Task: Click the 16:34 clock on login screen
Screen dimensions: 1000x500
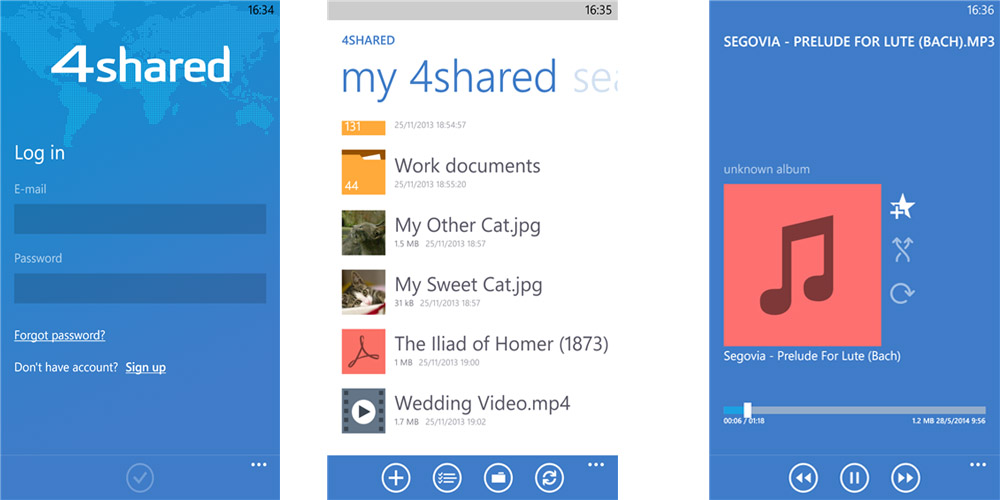Action: (x=261, y=10)
